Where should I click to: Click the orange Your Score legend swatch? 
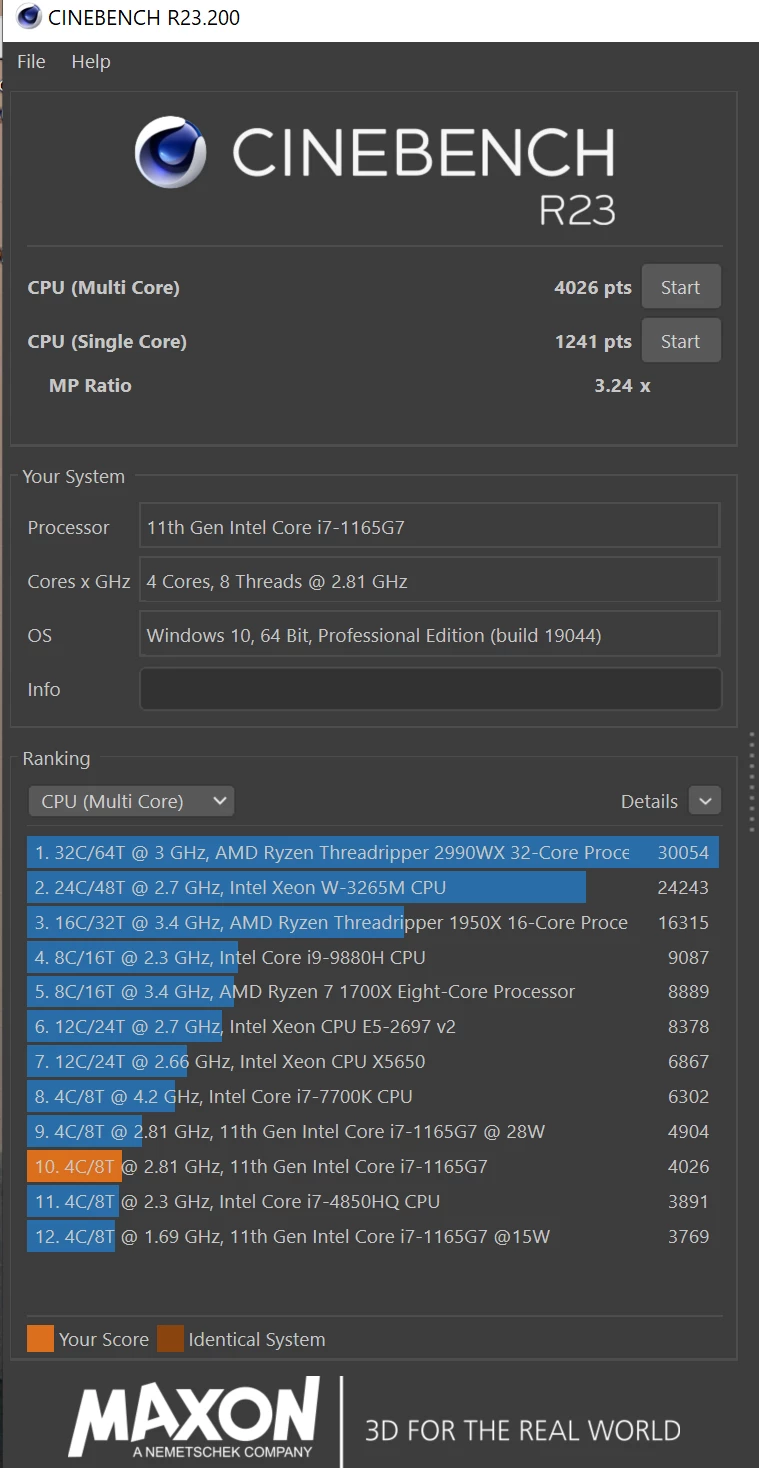tap(40, 1339)
